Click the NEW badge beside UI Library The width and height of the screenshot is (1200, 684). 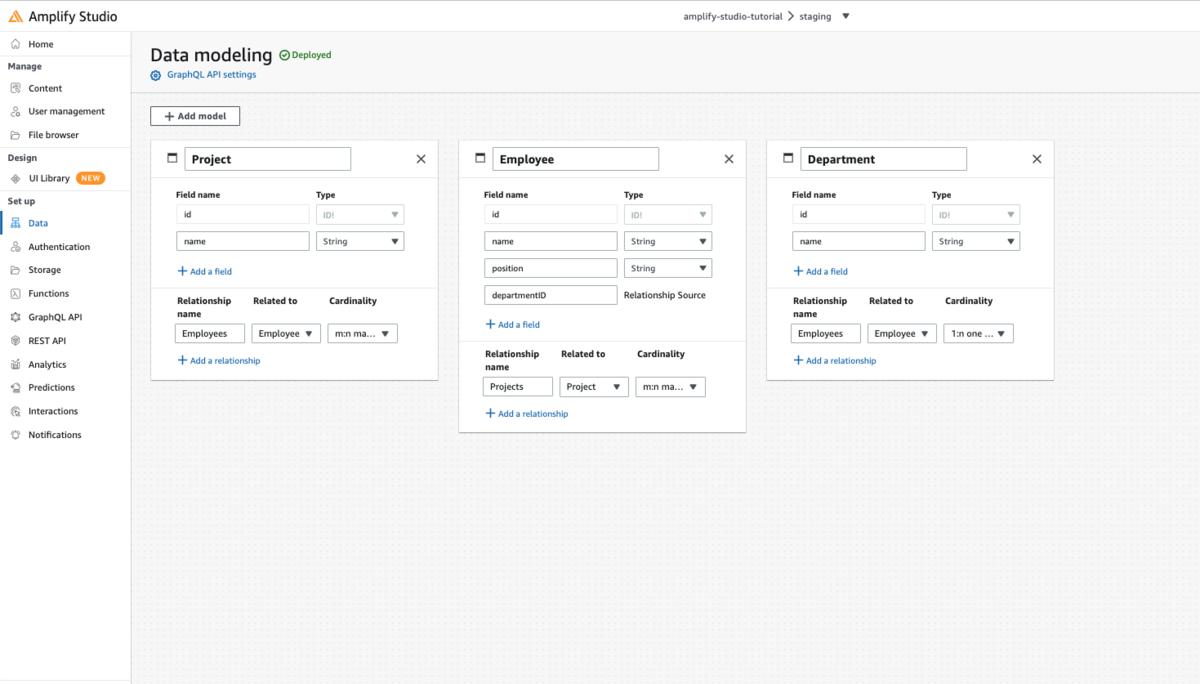coord(91,178)
